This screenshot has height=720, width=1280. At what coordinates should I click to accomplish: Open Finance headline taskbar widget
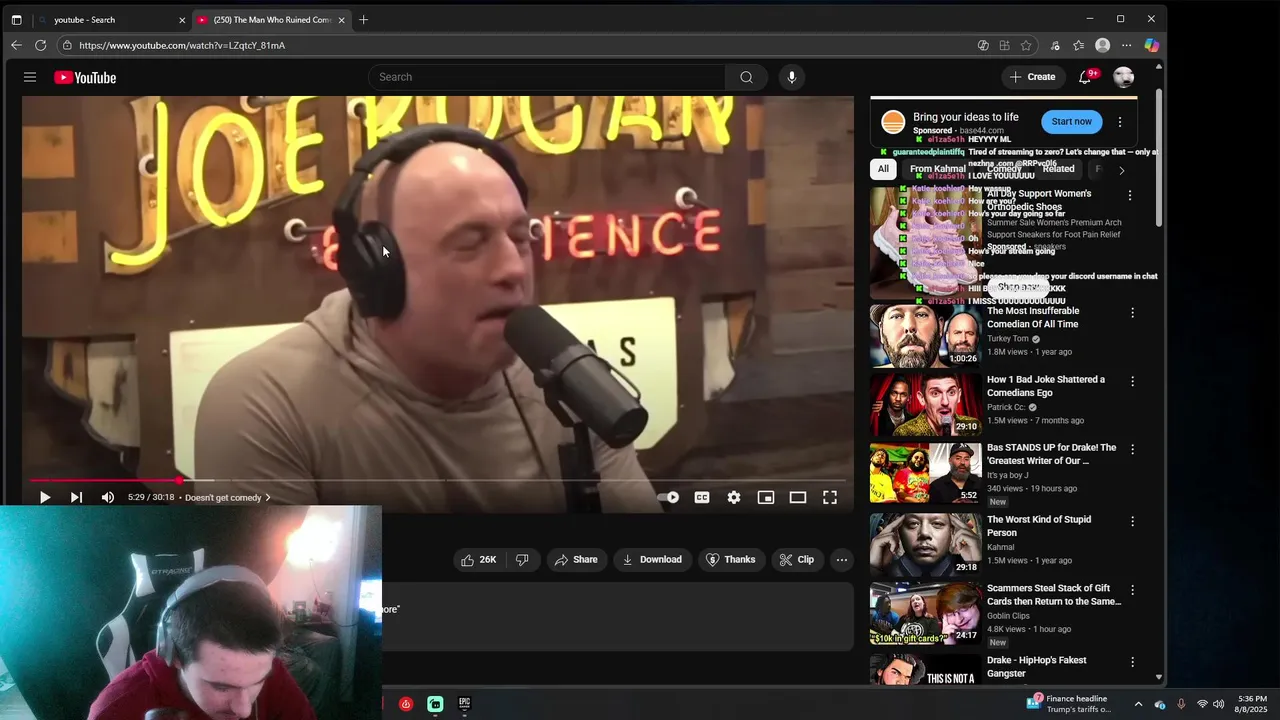(1068, 704)
